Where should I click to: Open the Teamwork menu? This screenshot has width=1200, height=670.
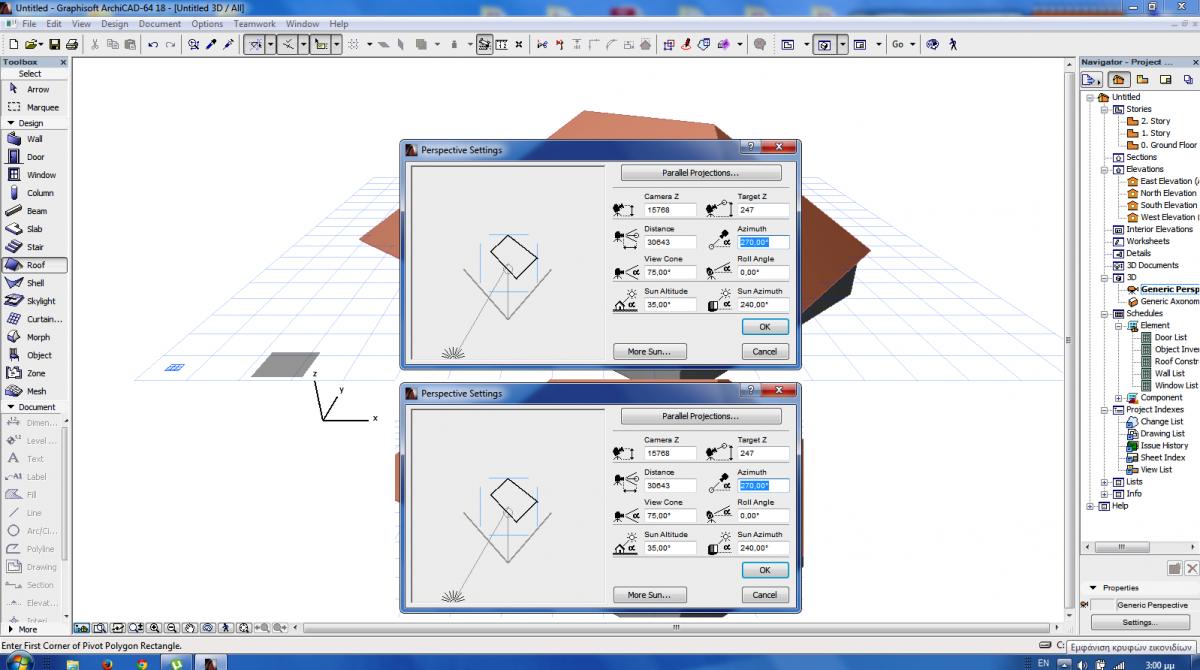pos(253,23)
